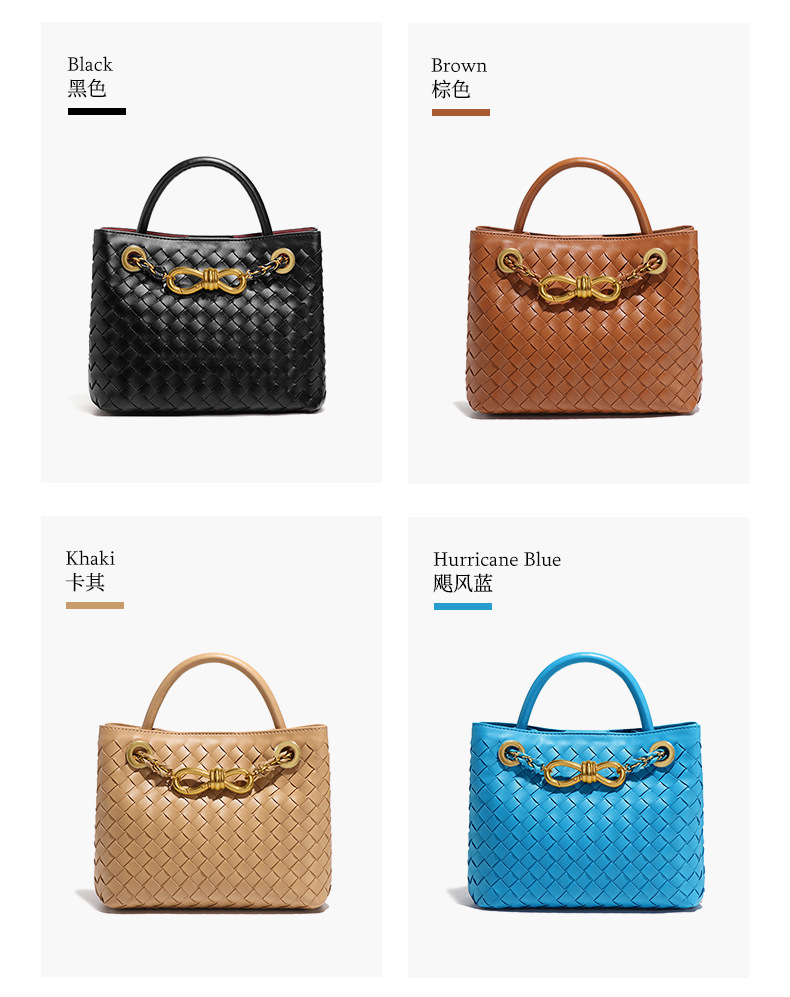Click the gold bow clasp on brown bag

[x=579, y=288]
